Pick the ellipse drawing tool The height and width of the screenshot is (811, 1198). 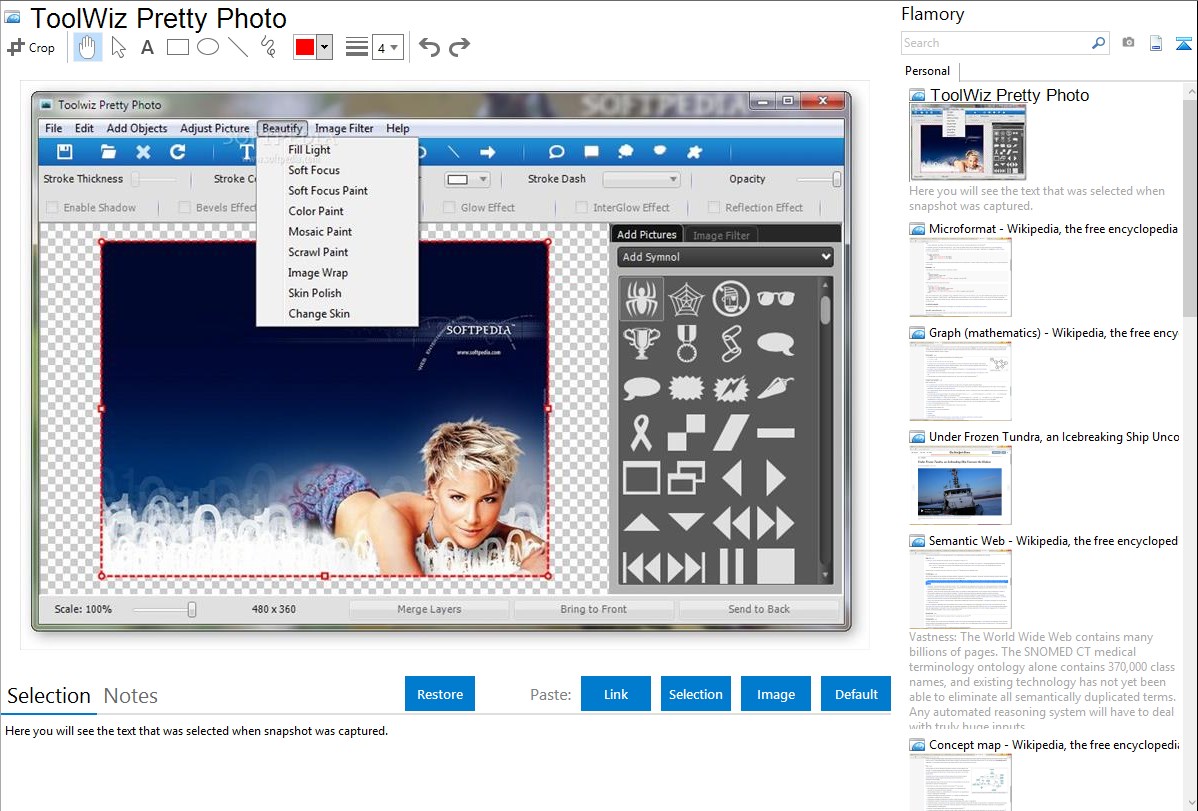pos(208,47)
